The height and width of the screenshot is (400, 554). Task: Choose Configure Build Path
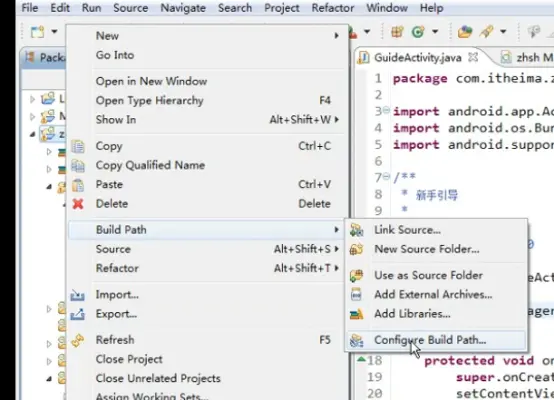coord(436,340)
